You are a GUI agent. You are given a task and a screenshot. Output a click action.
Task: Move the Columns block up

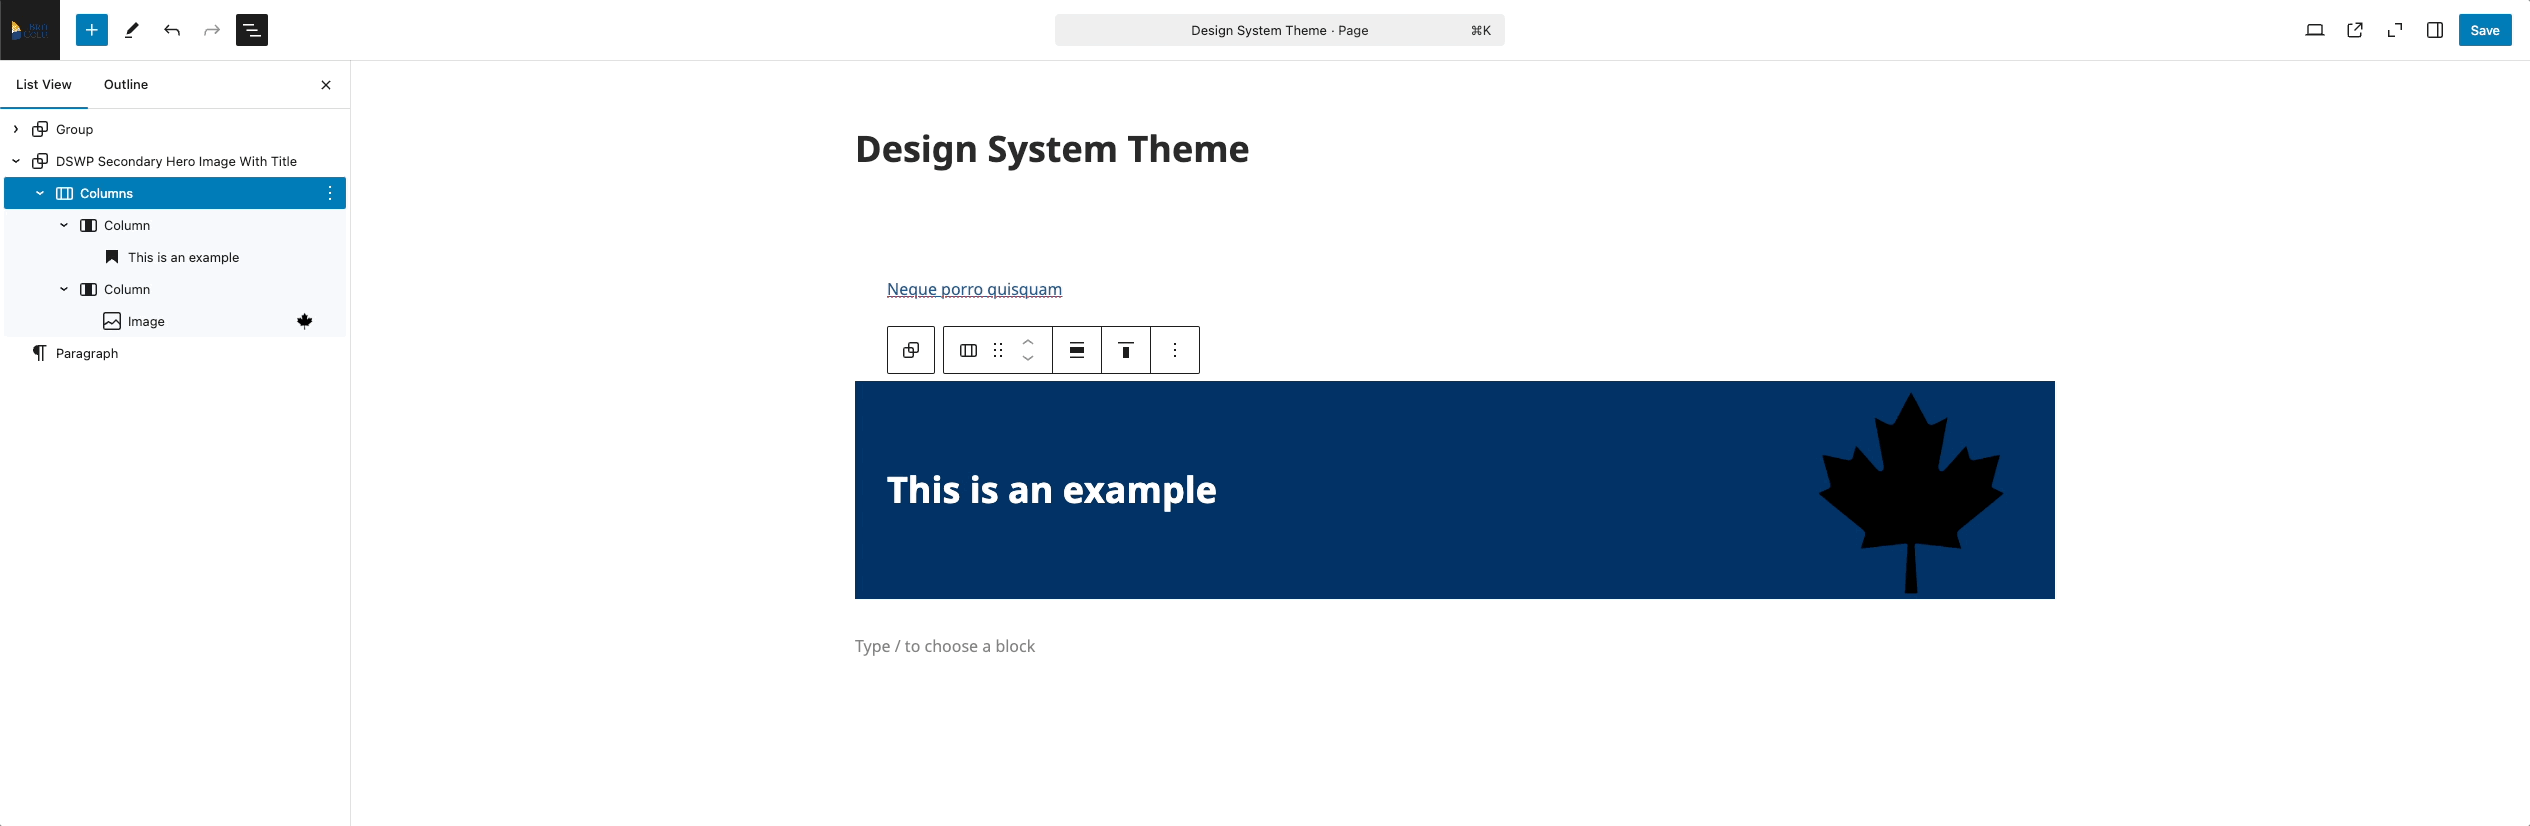(x=1028, y=342)
